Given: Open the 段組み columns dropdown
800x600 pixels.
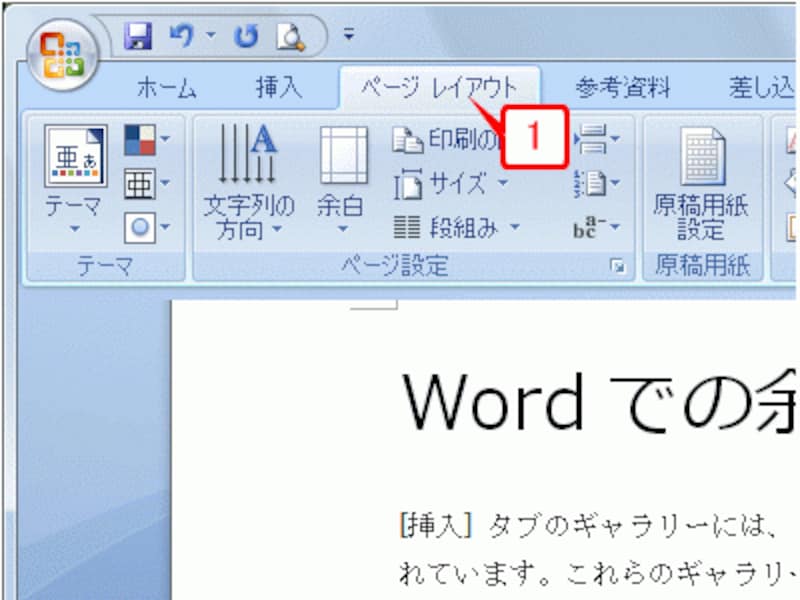Looking at the screenshot, I should point(457,228).
